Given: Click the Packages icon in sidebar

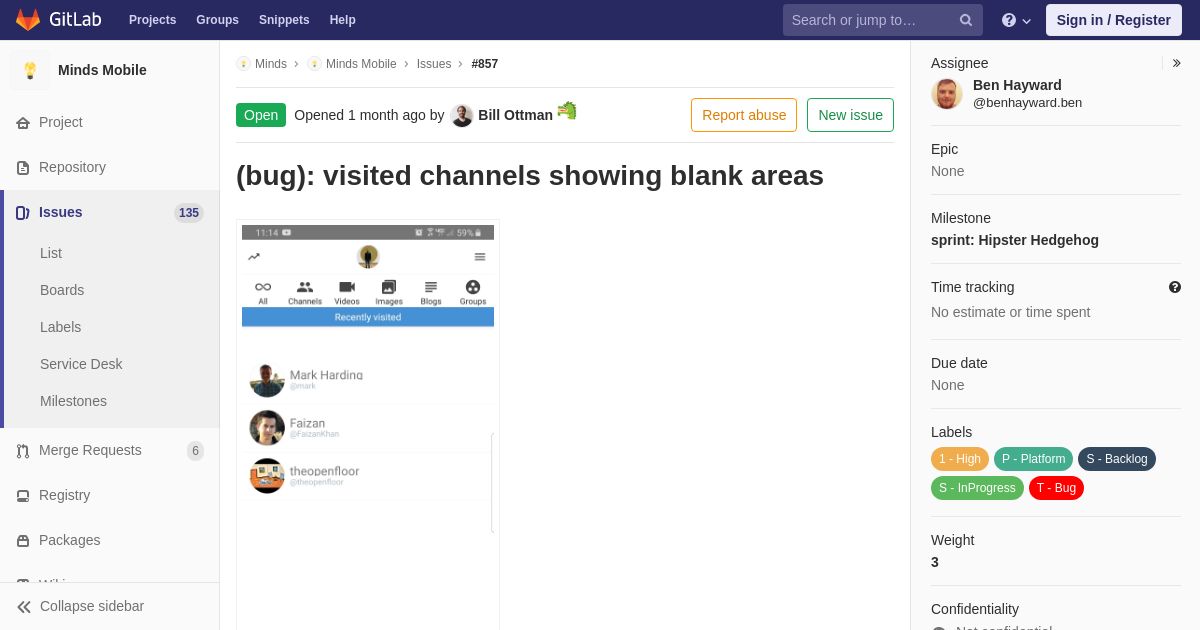Looking at the screenshot, I should pyautogui.click(x=23, y=540).
